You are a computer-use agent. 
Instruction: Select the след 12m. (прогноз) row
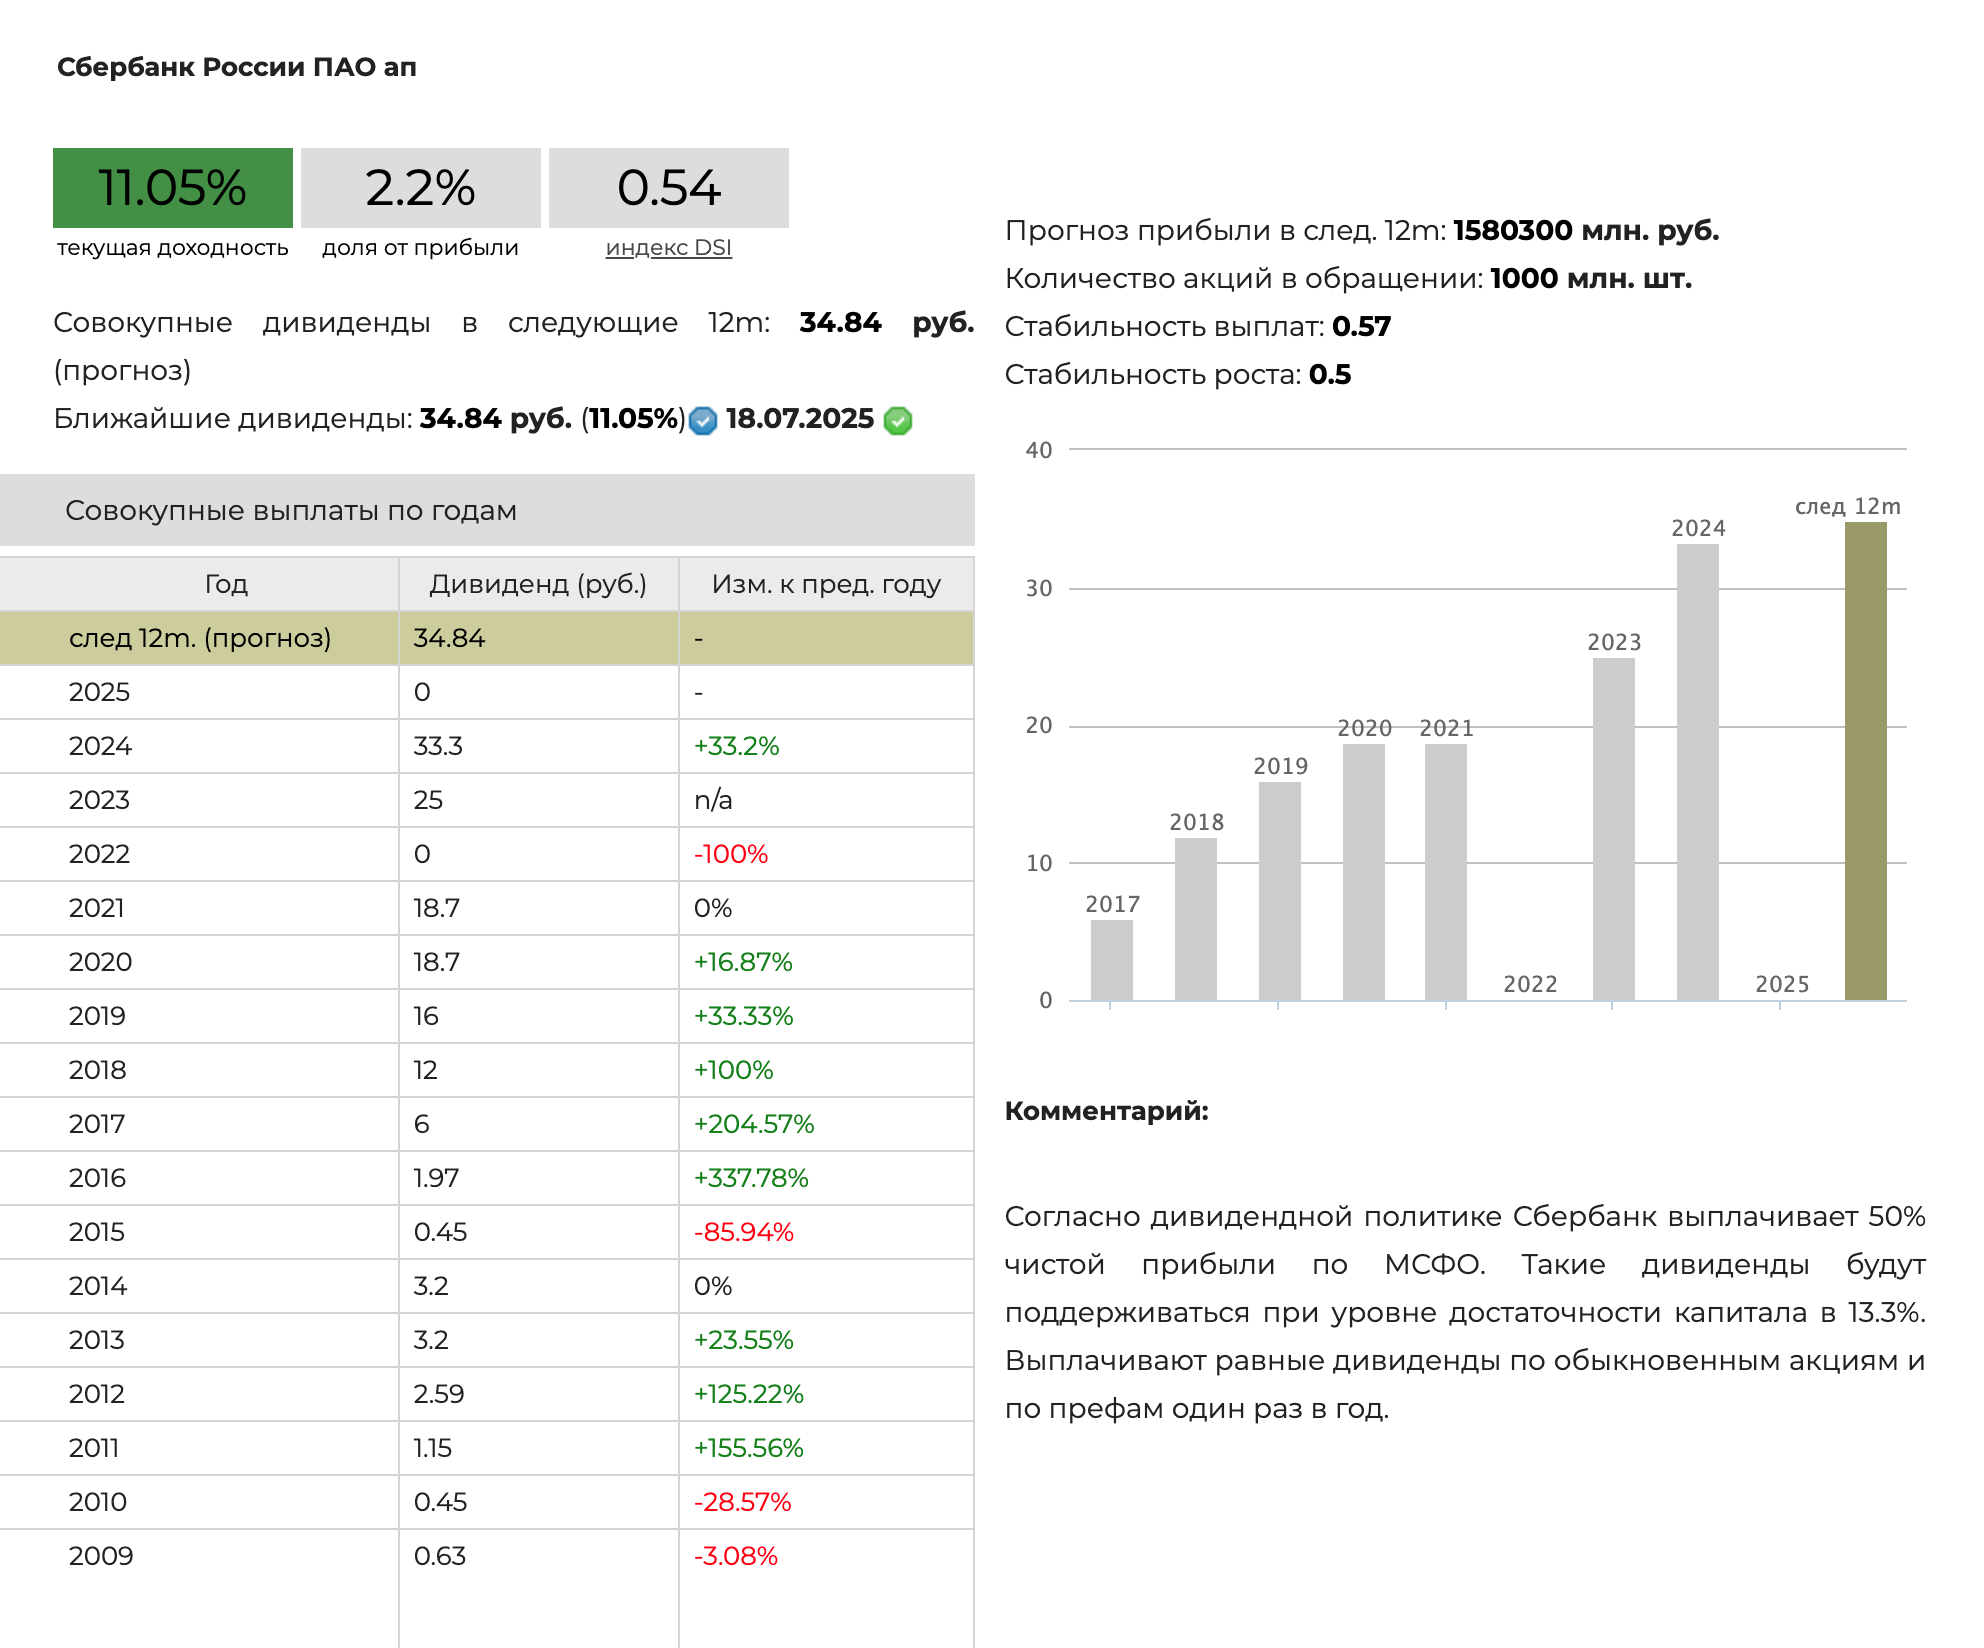[487, 638]
